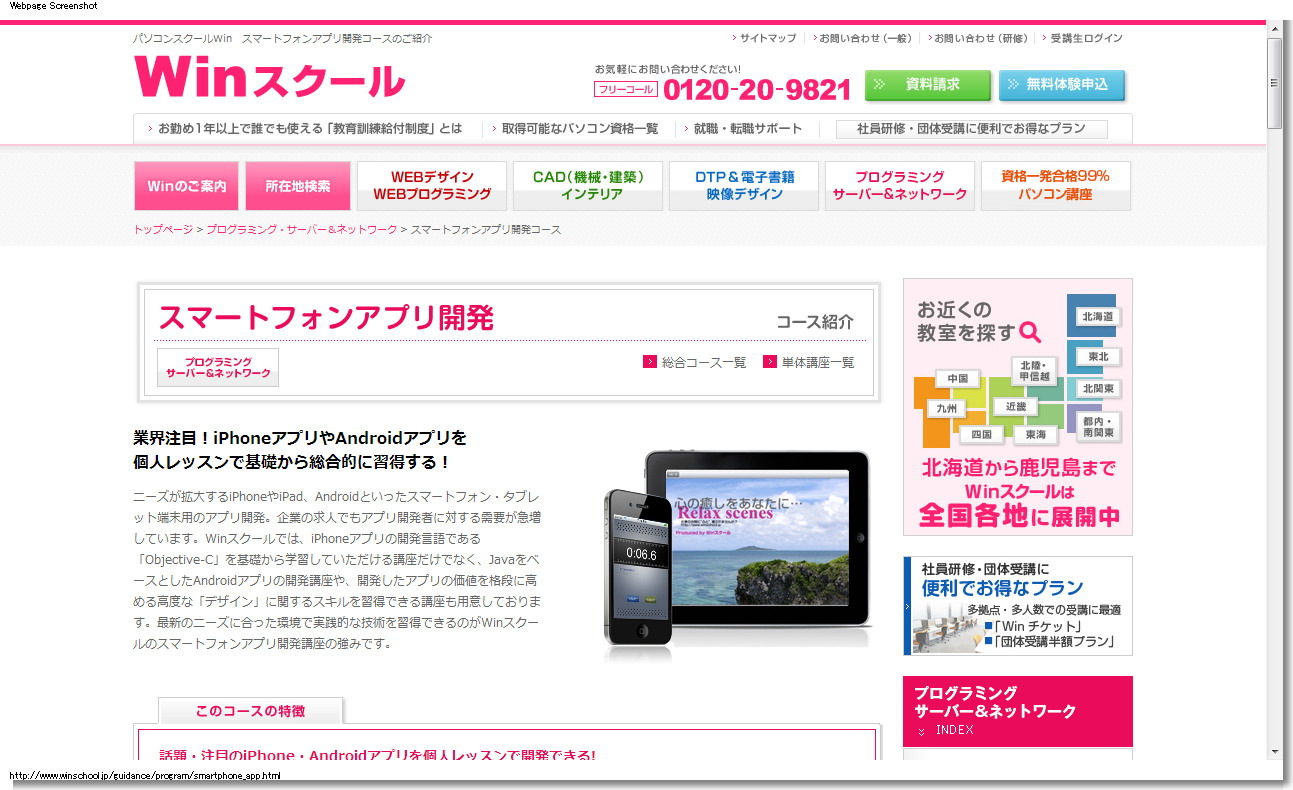The width and height of the screenshot is (1293, 790).
Task: Click magnifier icon in お近くの教室を探す
Action: point(1030,333)
